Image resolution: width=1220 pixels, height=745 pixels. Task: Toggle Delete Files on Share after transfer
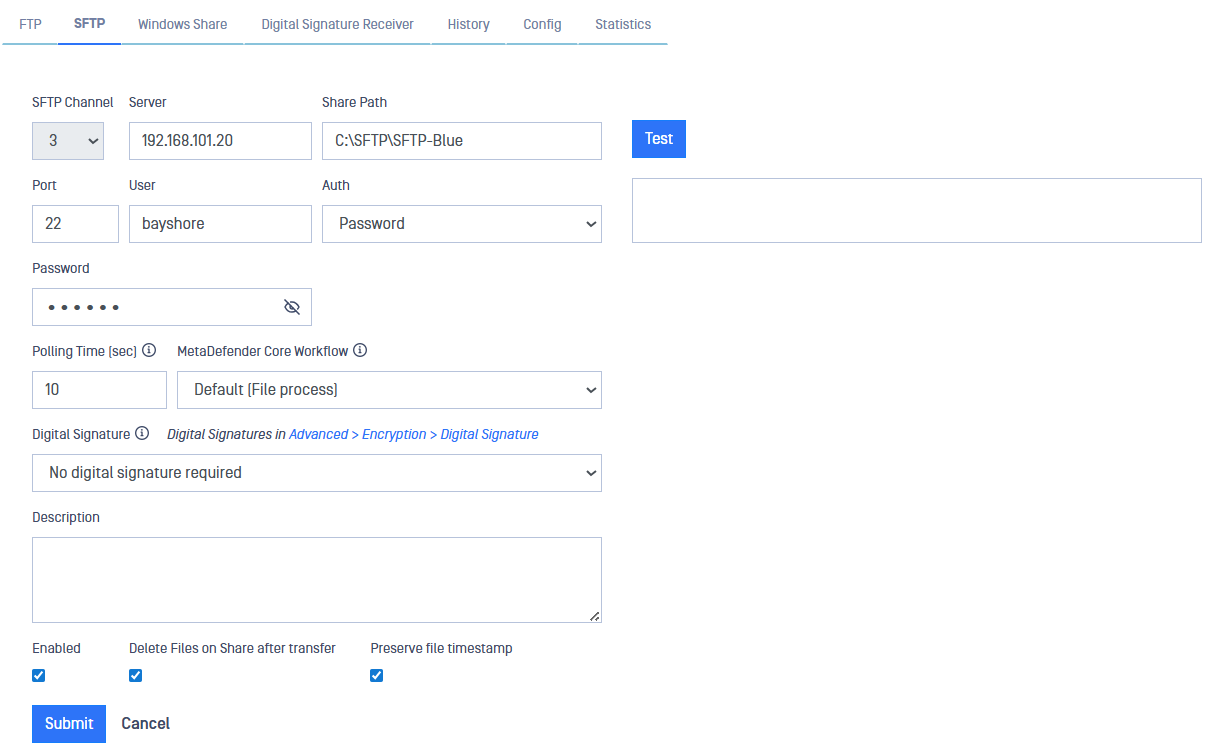tap(136, 675)
